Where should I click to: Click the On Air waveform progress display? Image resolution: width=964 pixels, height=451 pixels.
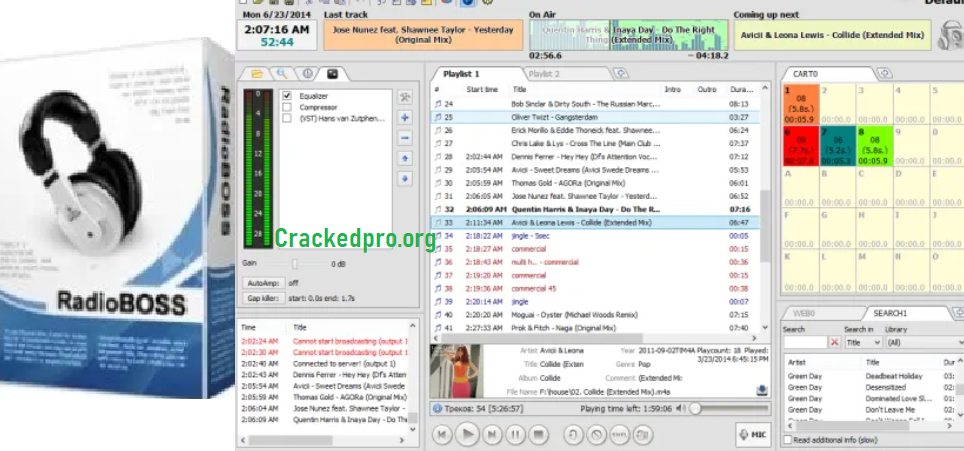(629, 34)
